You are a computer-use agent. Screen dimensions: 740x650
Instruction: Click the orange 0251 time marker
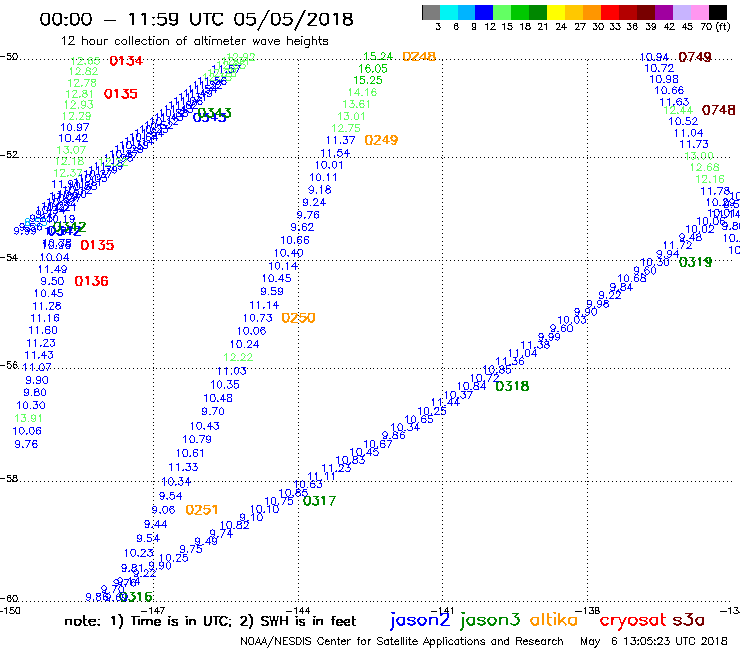pos(202,510)
